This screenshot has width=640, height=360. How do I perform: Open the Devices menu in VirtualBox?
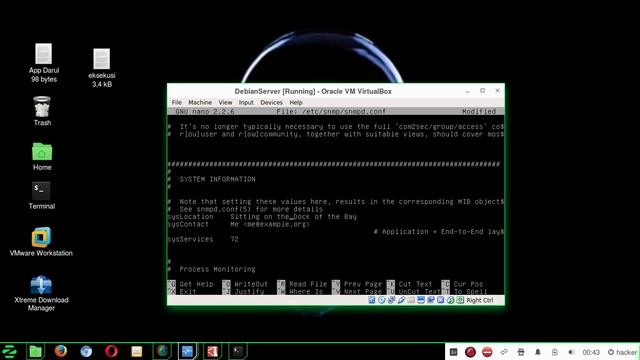point(271,102)
